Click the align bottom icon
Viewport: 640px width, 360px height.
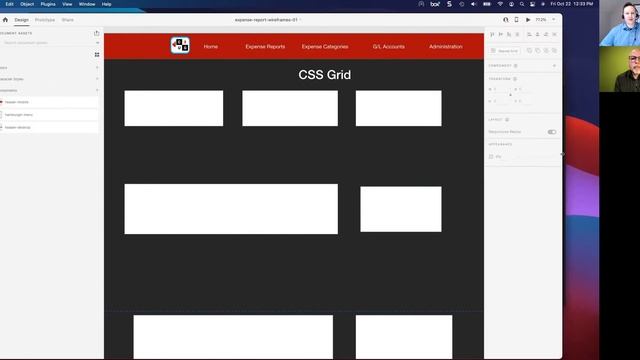(x=509, y=34)
